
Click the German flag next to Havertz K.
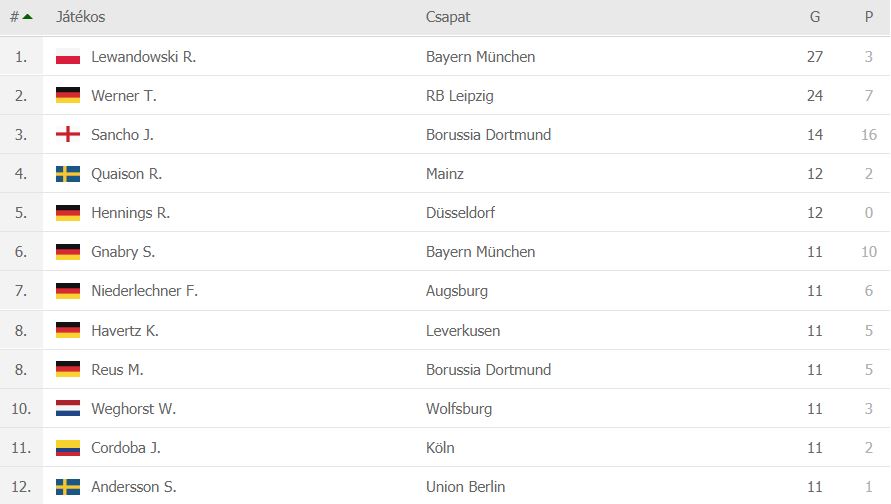tap(68, 330)
